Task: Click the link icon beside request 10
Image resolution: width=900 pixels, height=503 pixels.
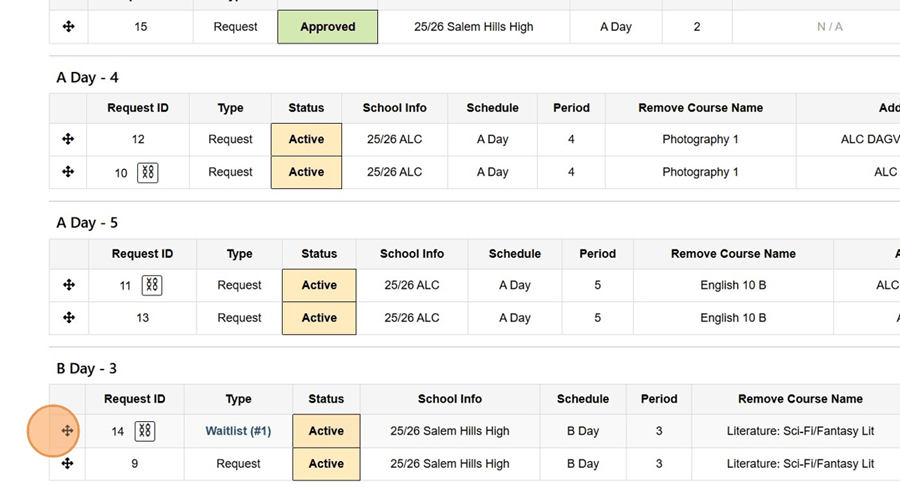Action: [x=148, y=172]
